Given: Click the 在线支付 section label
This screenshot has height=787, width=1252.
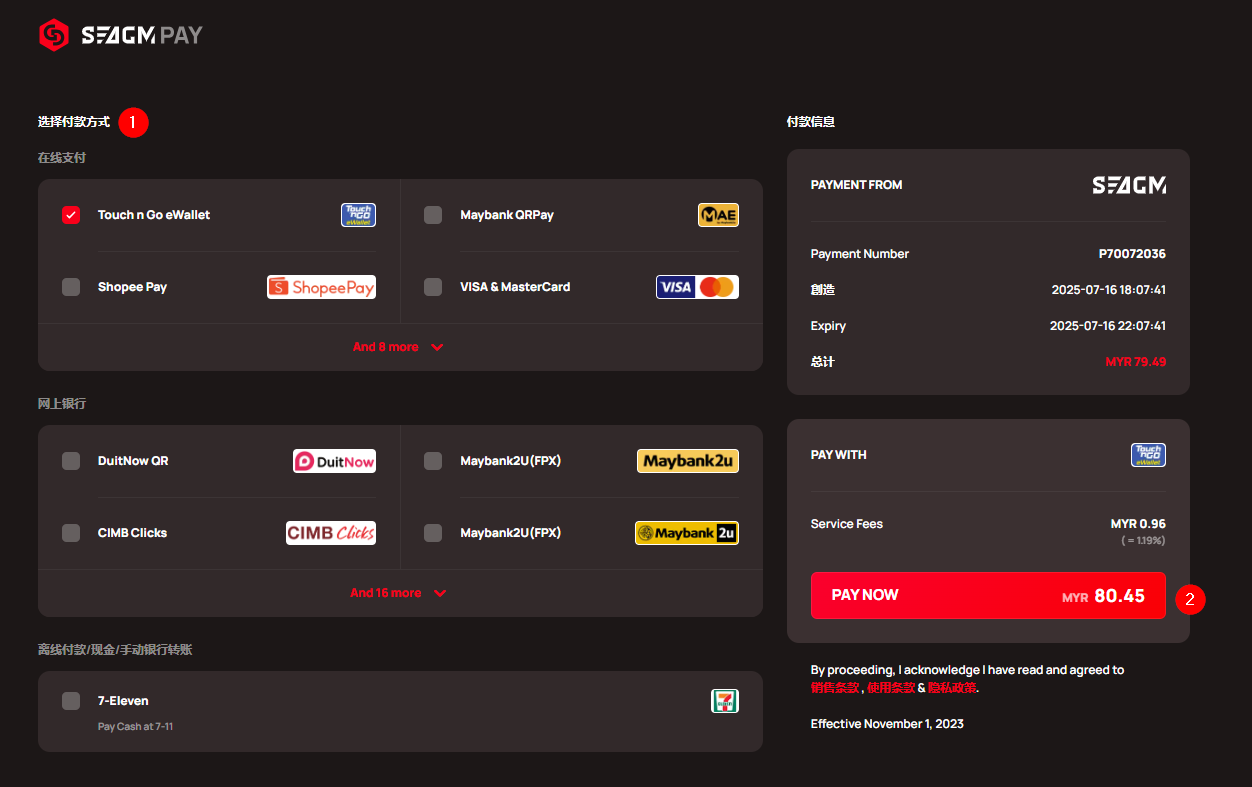Looking at the screenshot, I should (x=62, y=158).
